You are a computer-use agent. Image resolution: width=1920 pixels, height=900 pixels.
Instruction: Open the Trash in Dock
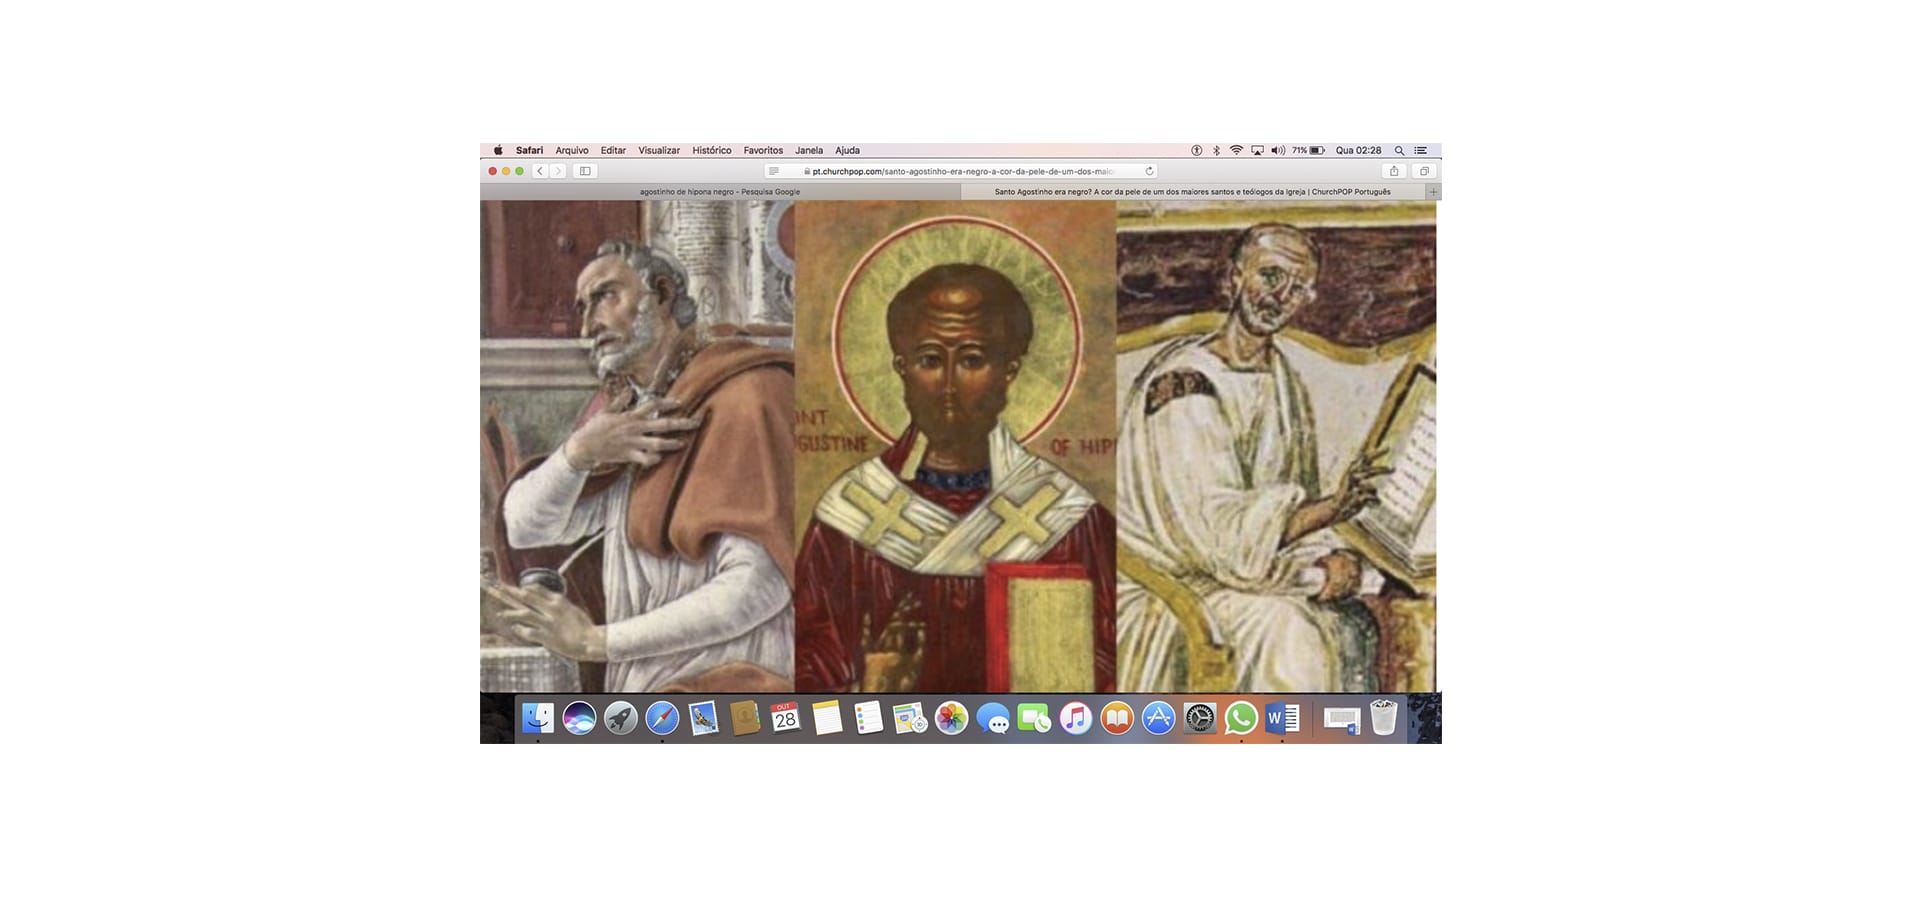click(1383, 718)
